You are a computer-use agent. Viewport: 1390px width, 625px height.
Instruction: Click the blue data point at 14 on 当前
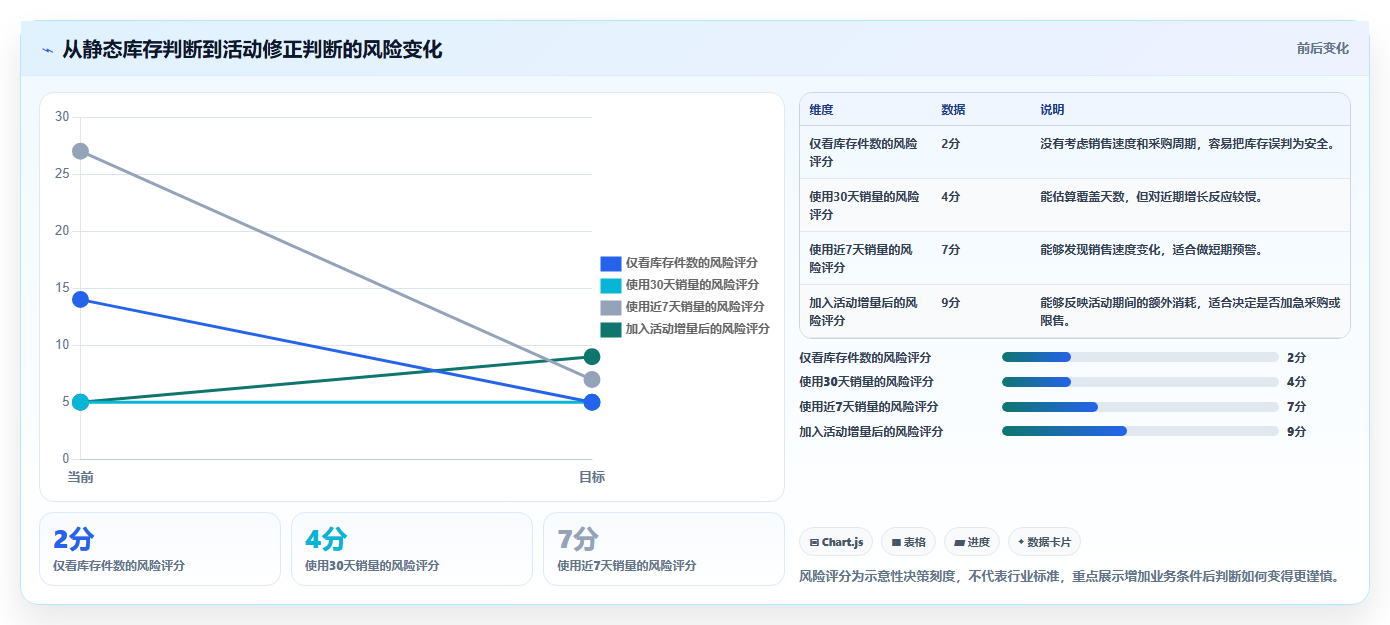point(80,299)
